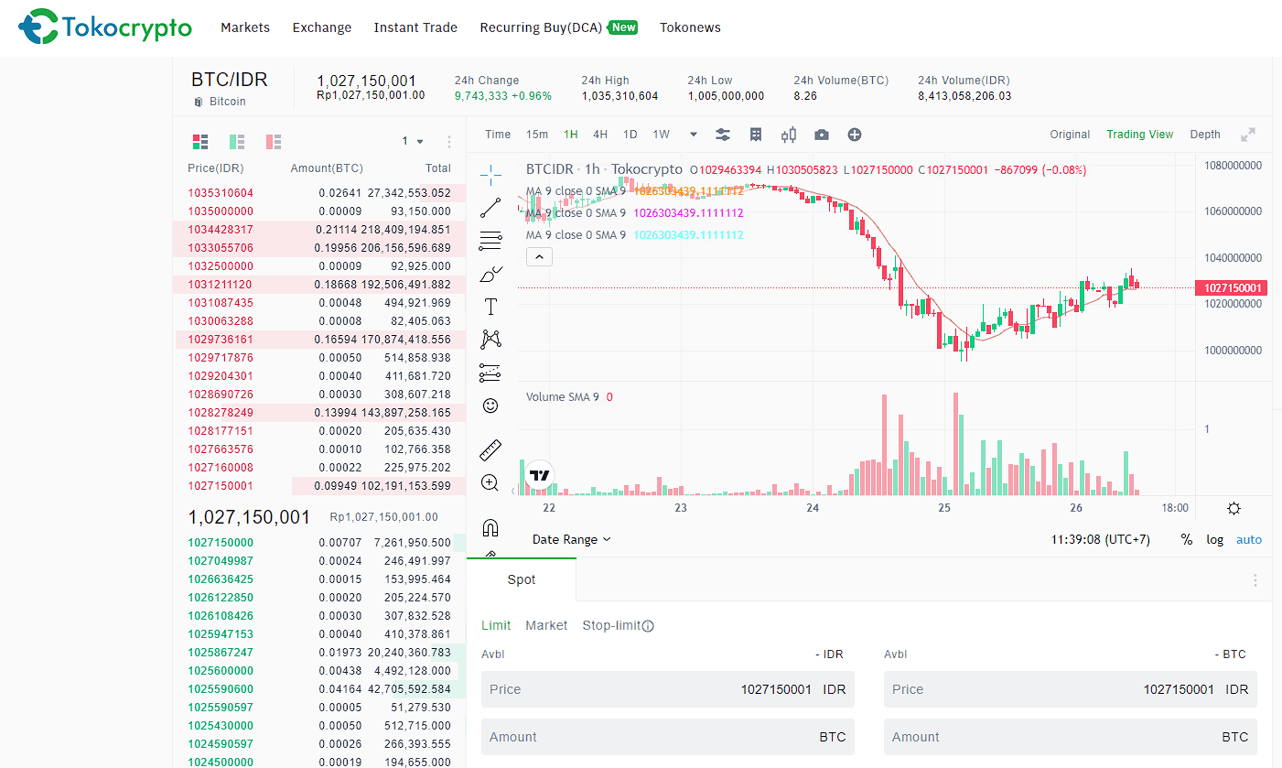Set chart interval to 1H
Viewport: 1282px width, 768px height.
tap(570, 134)
